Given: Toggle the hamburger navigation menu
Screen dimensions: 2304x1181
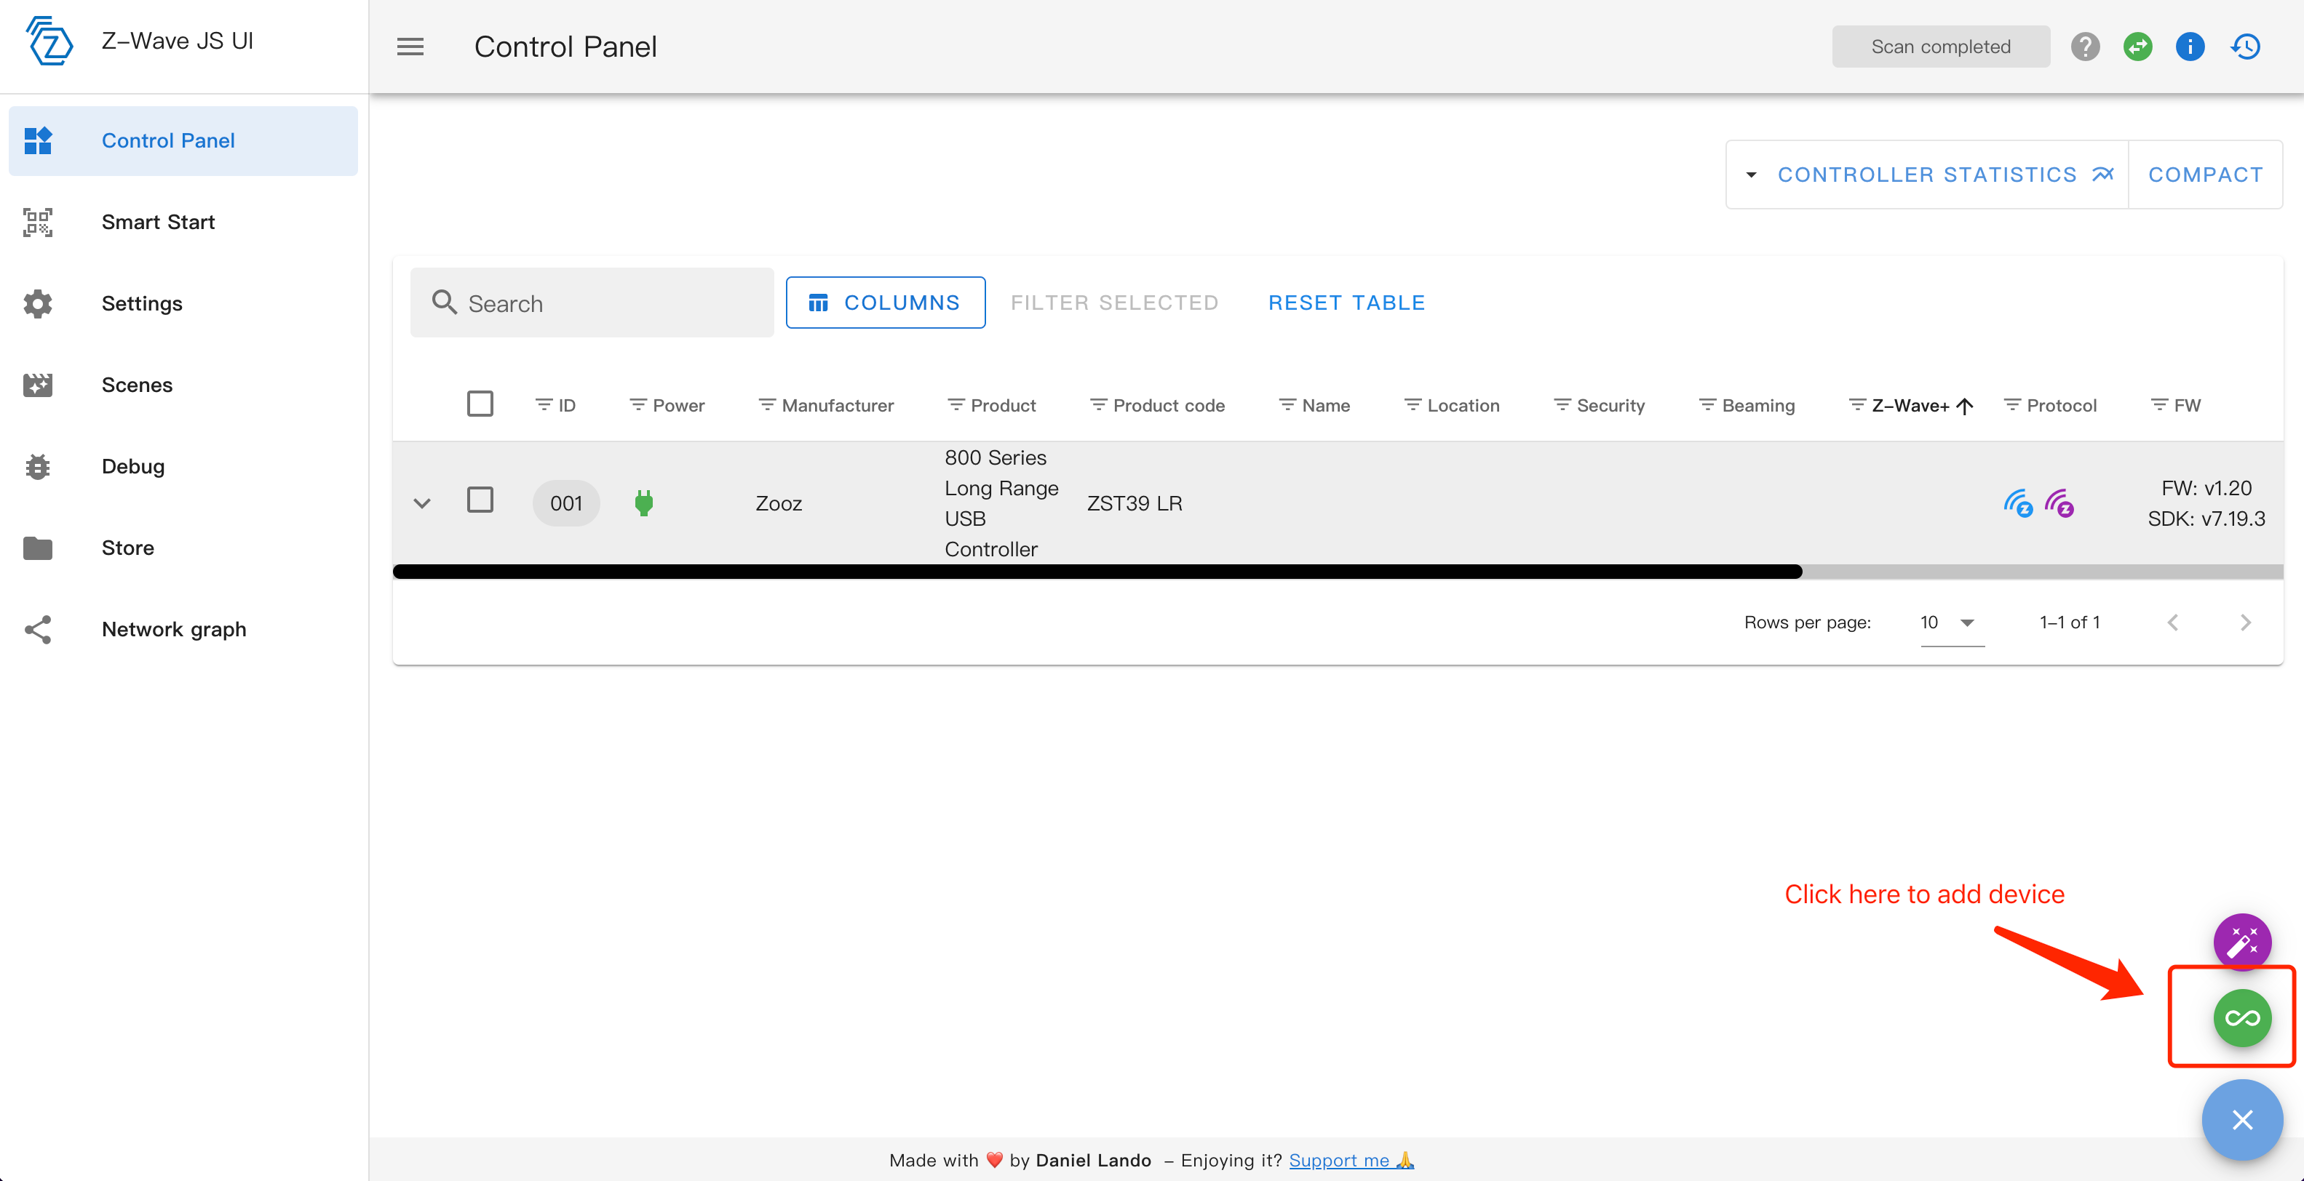Looking at the screenshot, I should [410, 47].
